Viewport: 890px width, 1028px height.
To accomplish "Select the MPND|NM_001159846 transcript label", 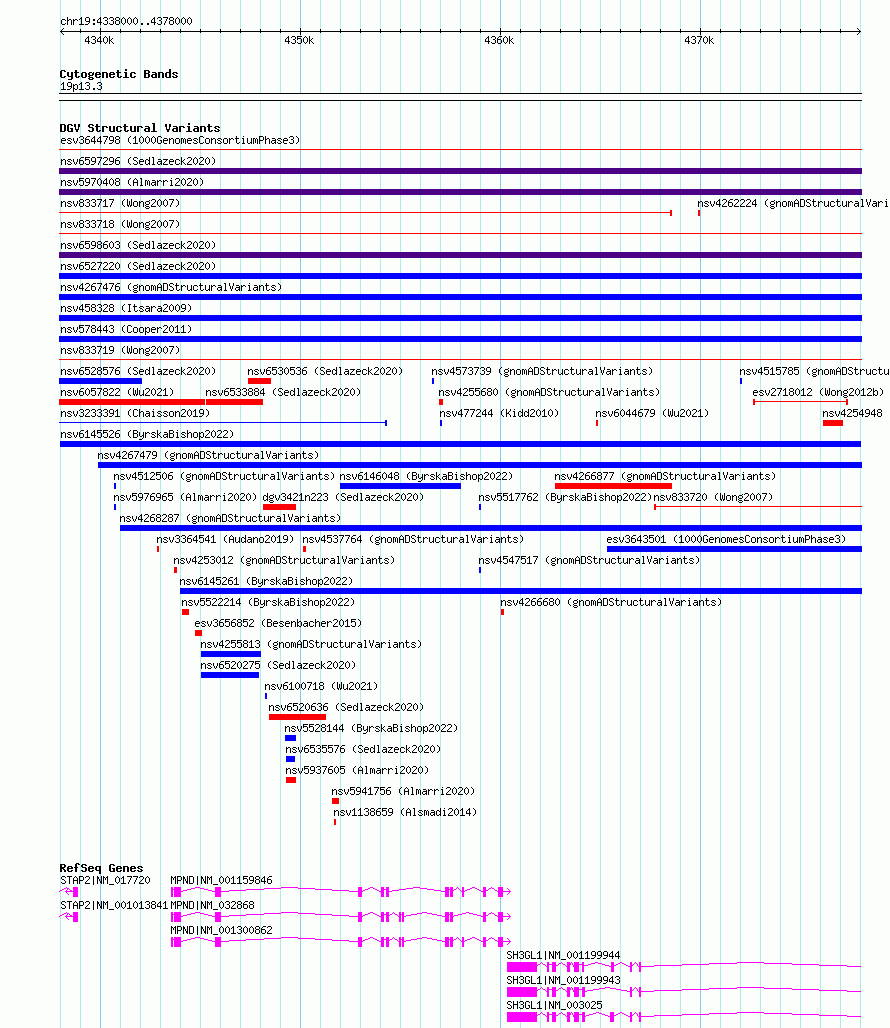I will tap(221, 880).
